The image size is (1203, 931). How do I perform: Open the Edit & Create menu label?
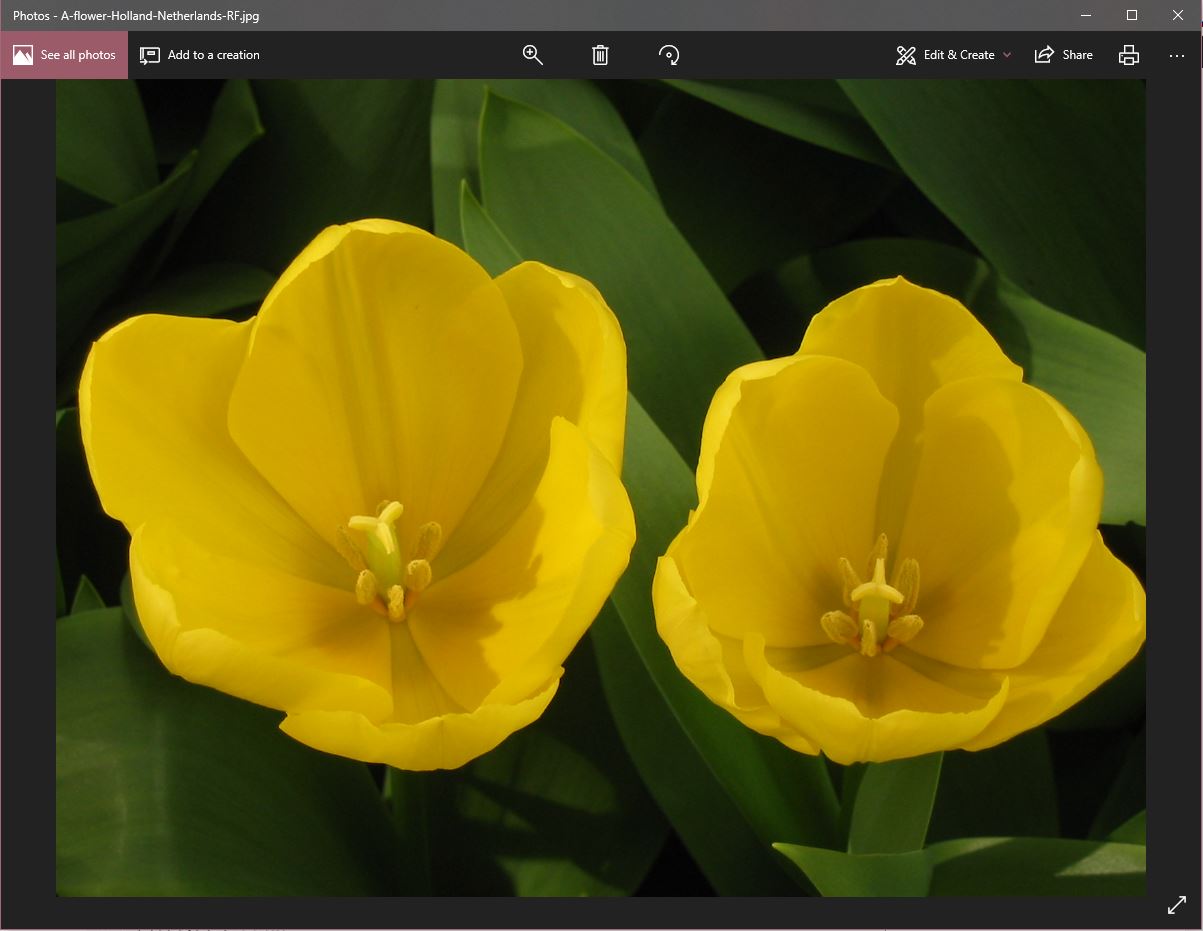[958, 55]
